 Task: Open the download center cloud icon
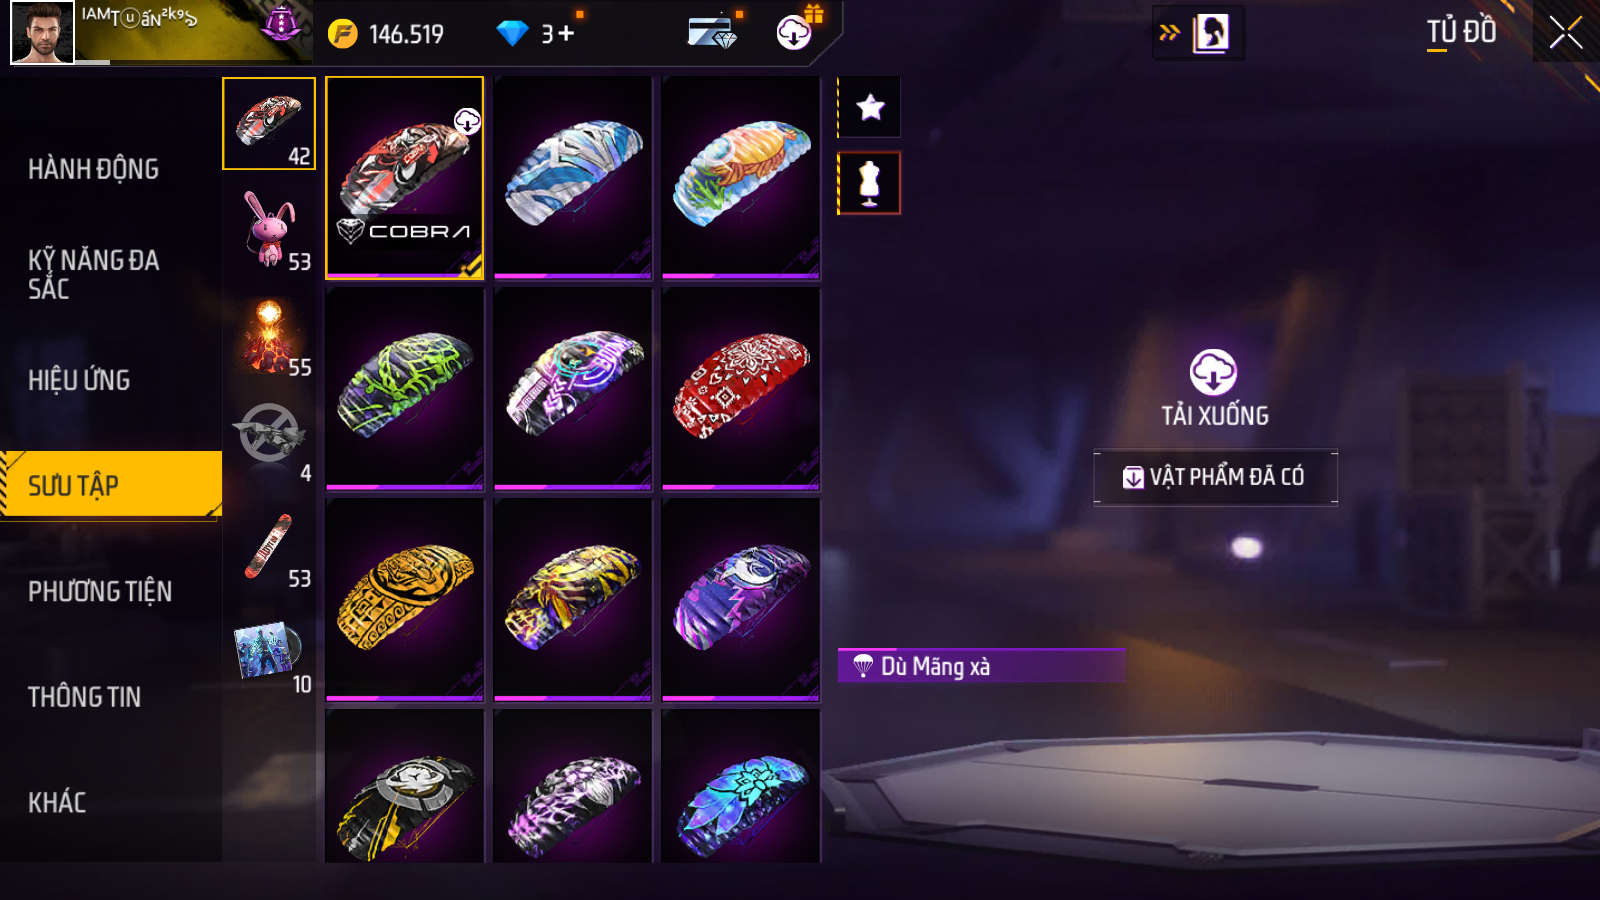click(794, 33)
